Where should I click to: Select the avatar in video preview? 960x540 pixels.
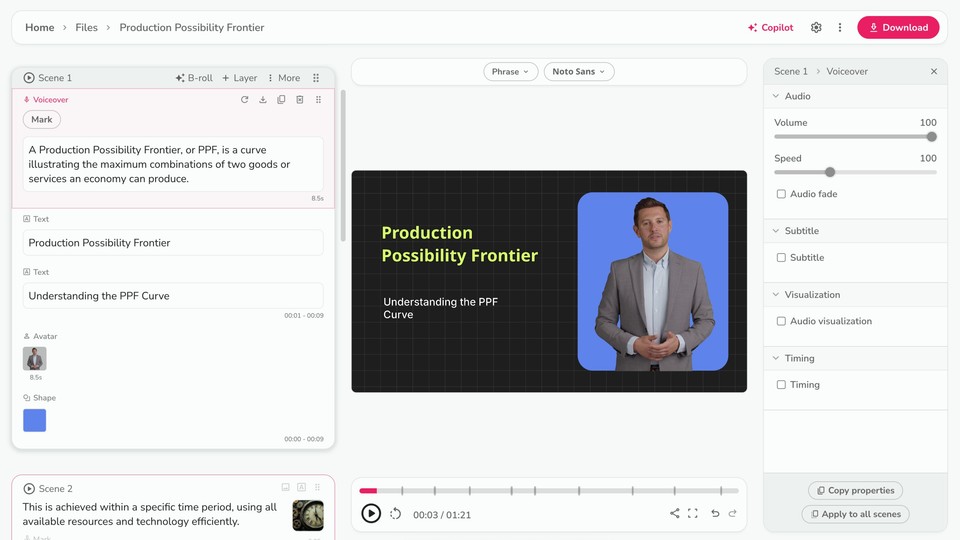tap(653, 282)
